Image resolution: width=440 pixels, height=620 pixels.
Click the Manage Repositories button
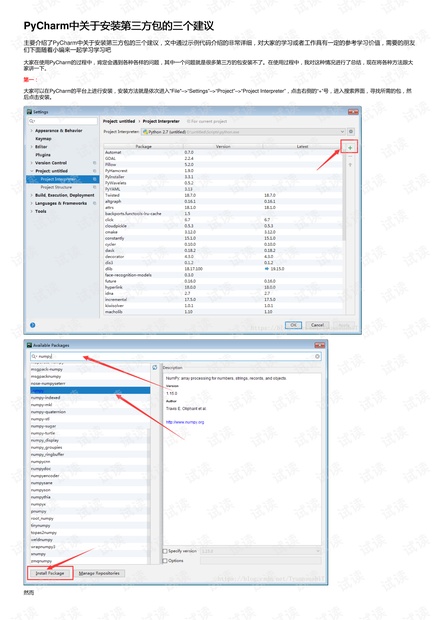coord(99,573)
